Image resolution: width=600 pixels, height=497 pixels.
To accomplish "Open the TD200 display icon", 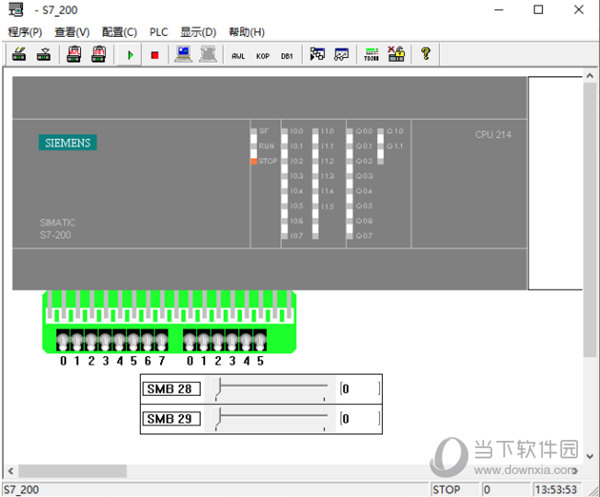I will coord(371,54).
